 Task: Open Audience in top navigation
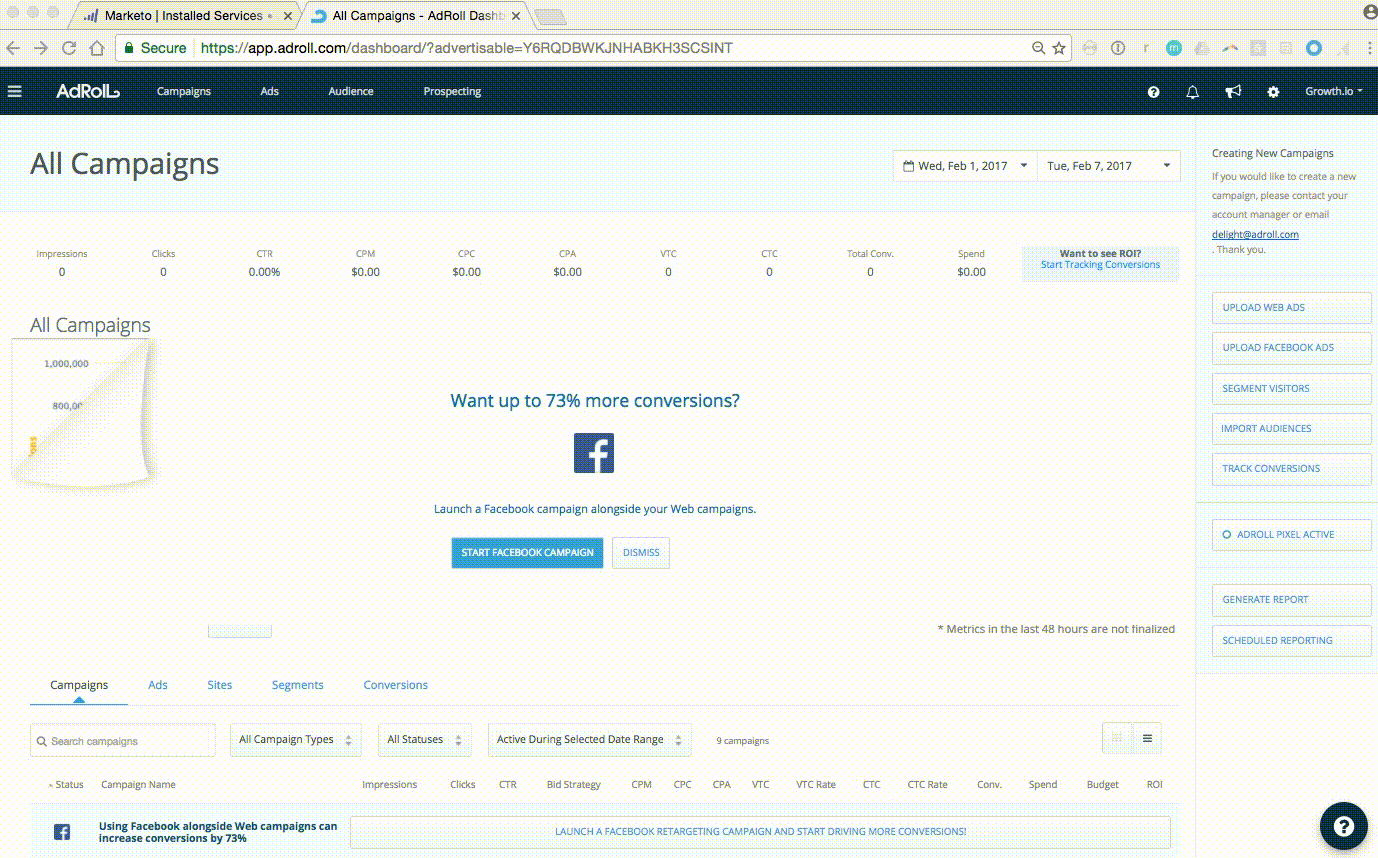pyautogui.click(x=351, y=92)
